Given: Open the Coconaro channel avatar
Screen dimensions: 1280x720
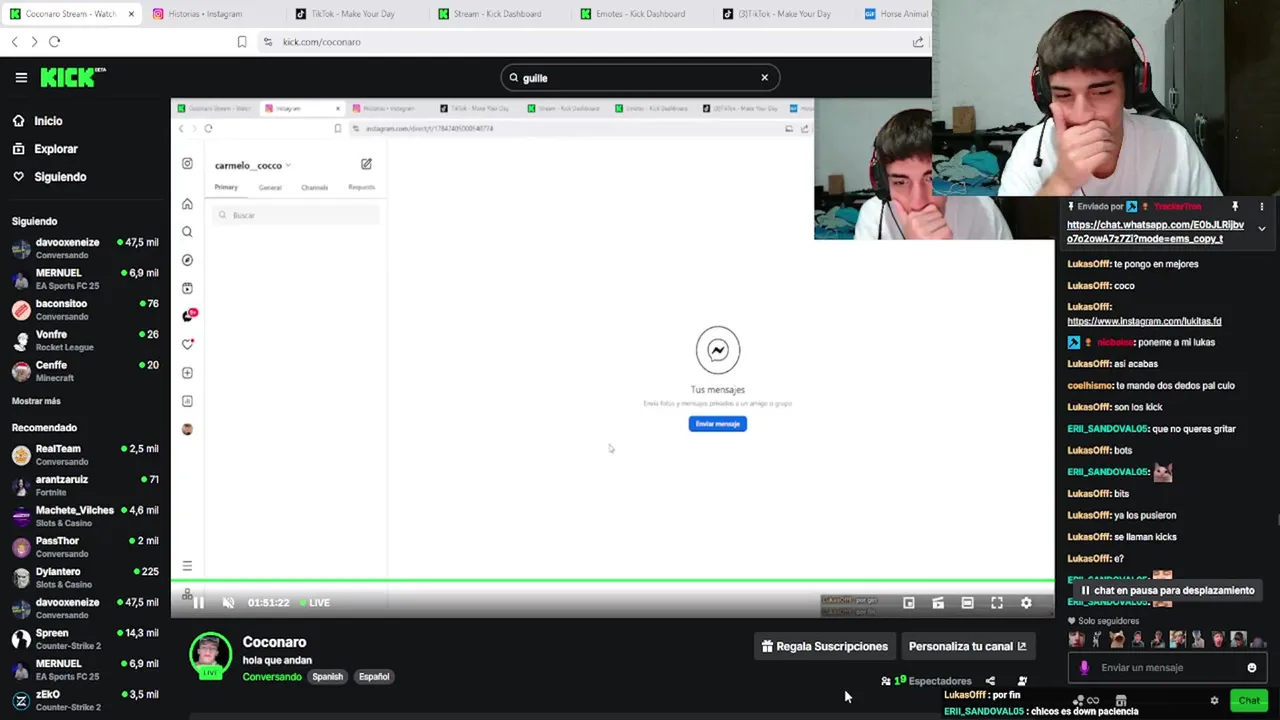Looking at the screenshot, I should pyautogui.click(x=210, y=655).
